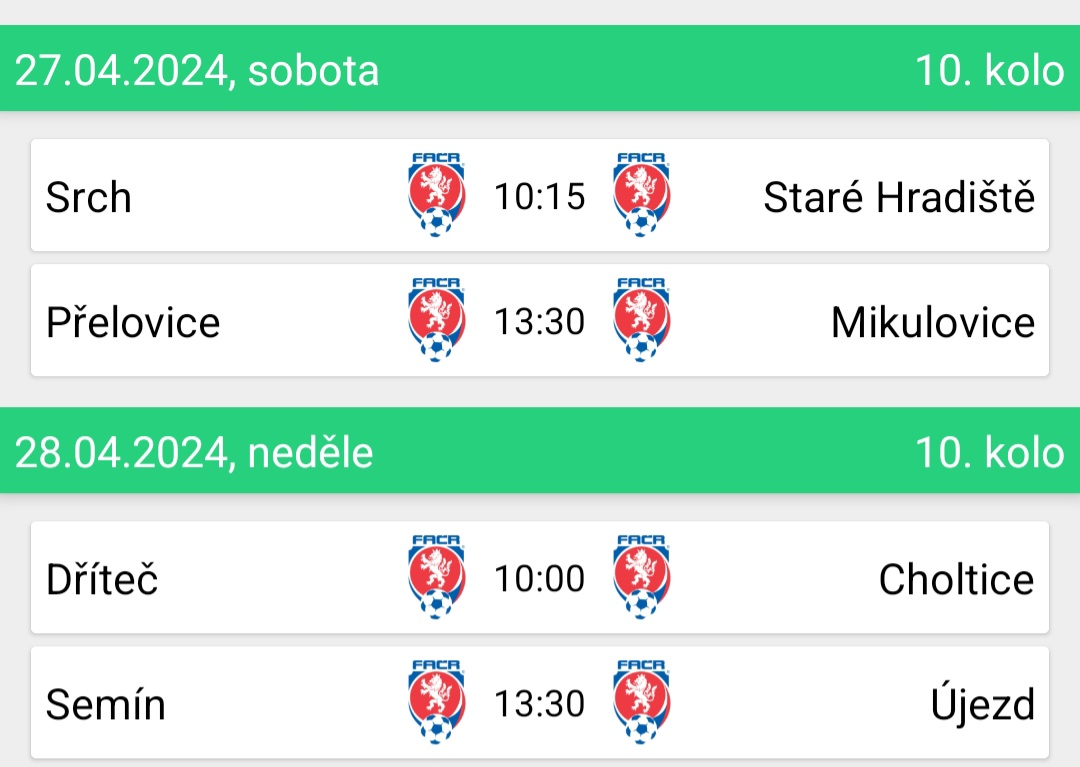Select the Mikulovice team name

coord(933,322)
